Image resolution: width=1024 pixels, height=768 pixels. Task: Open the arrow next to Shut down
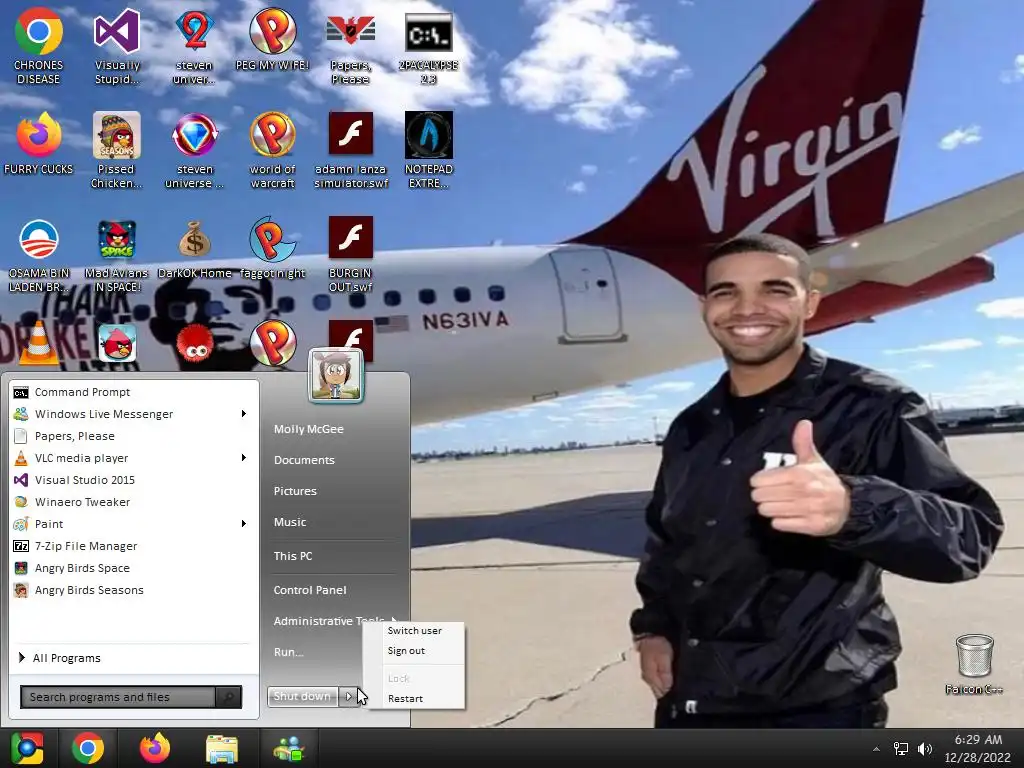click(x=348, y=696)
